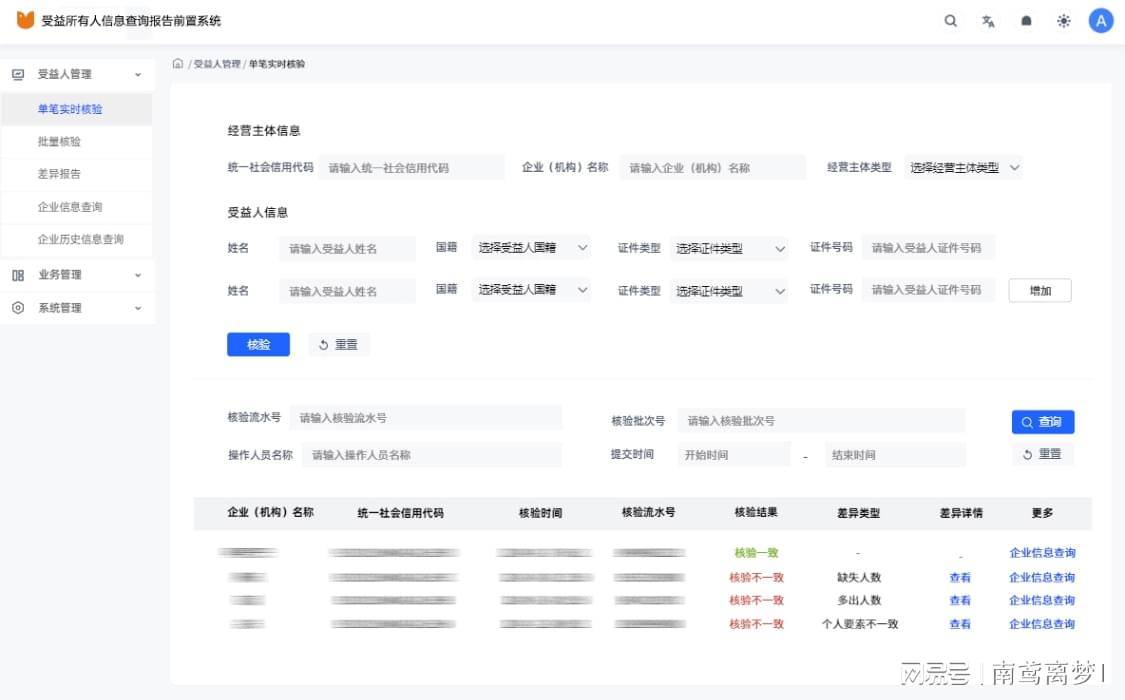1125x700 pixels.
Task: Open the language translation icon
Action: tap(988, 21)
